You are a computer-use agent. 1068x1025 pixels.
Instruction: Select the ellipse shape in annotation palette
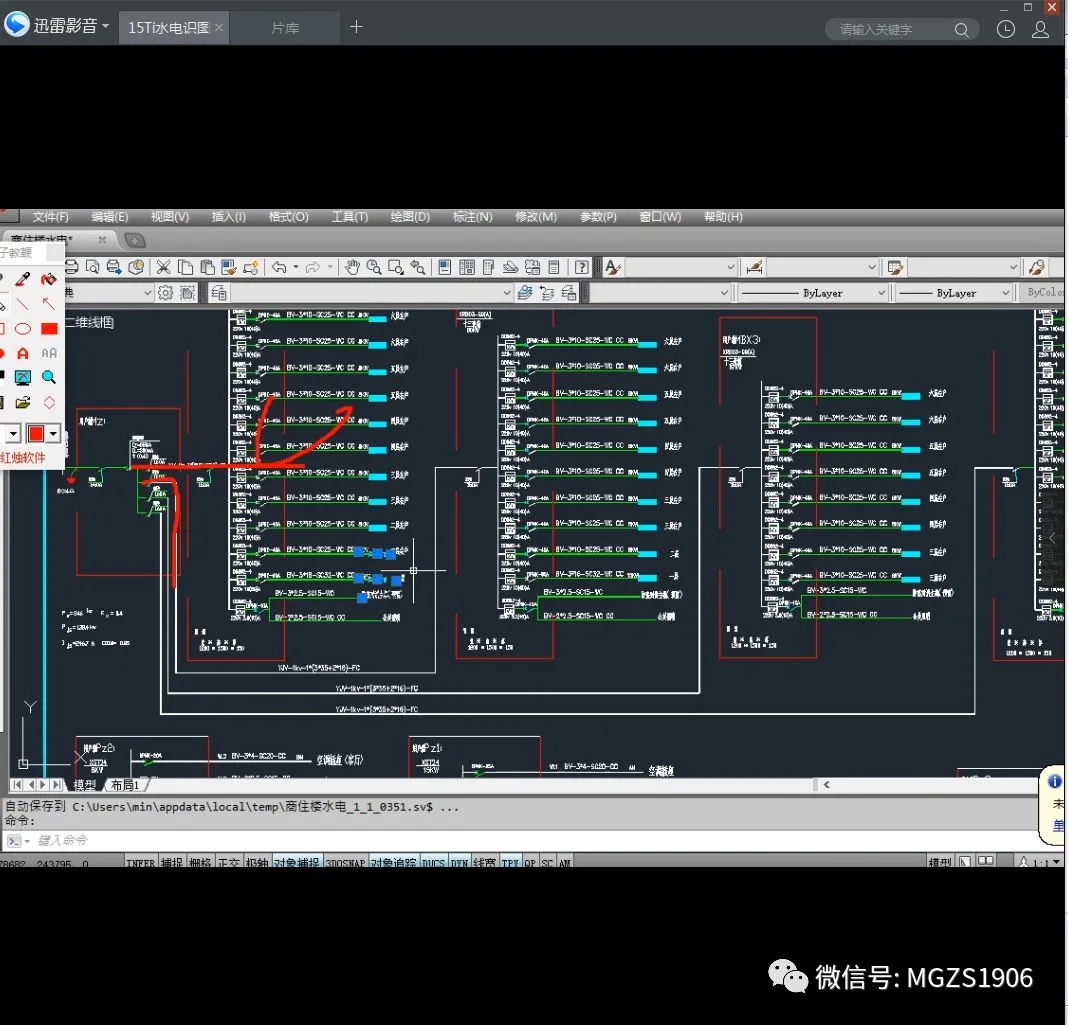[22, 329]
